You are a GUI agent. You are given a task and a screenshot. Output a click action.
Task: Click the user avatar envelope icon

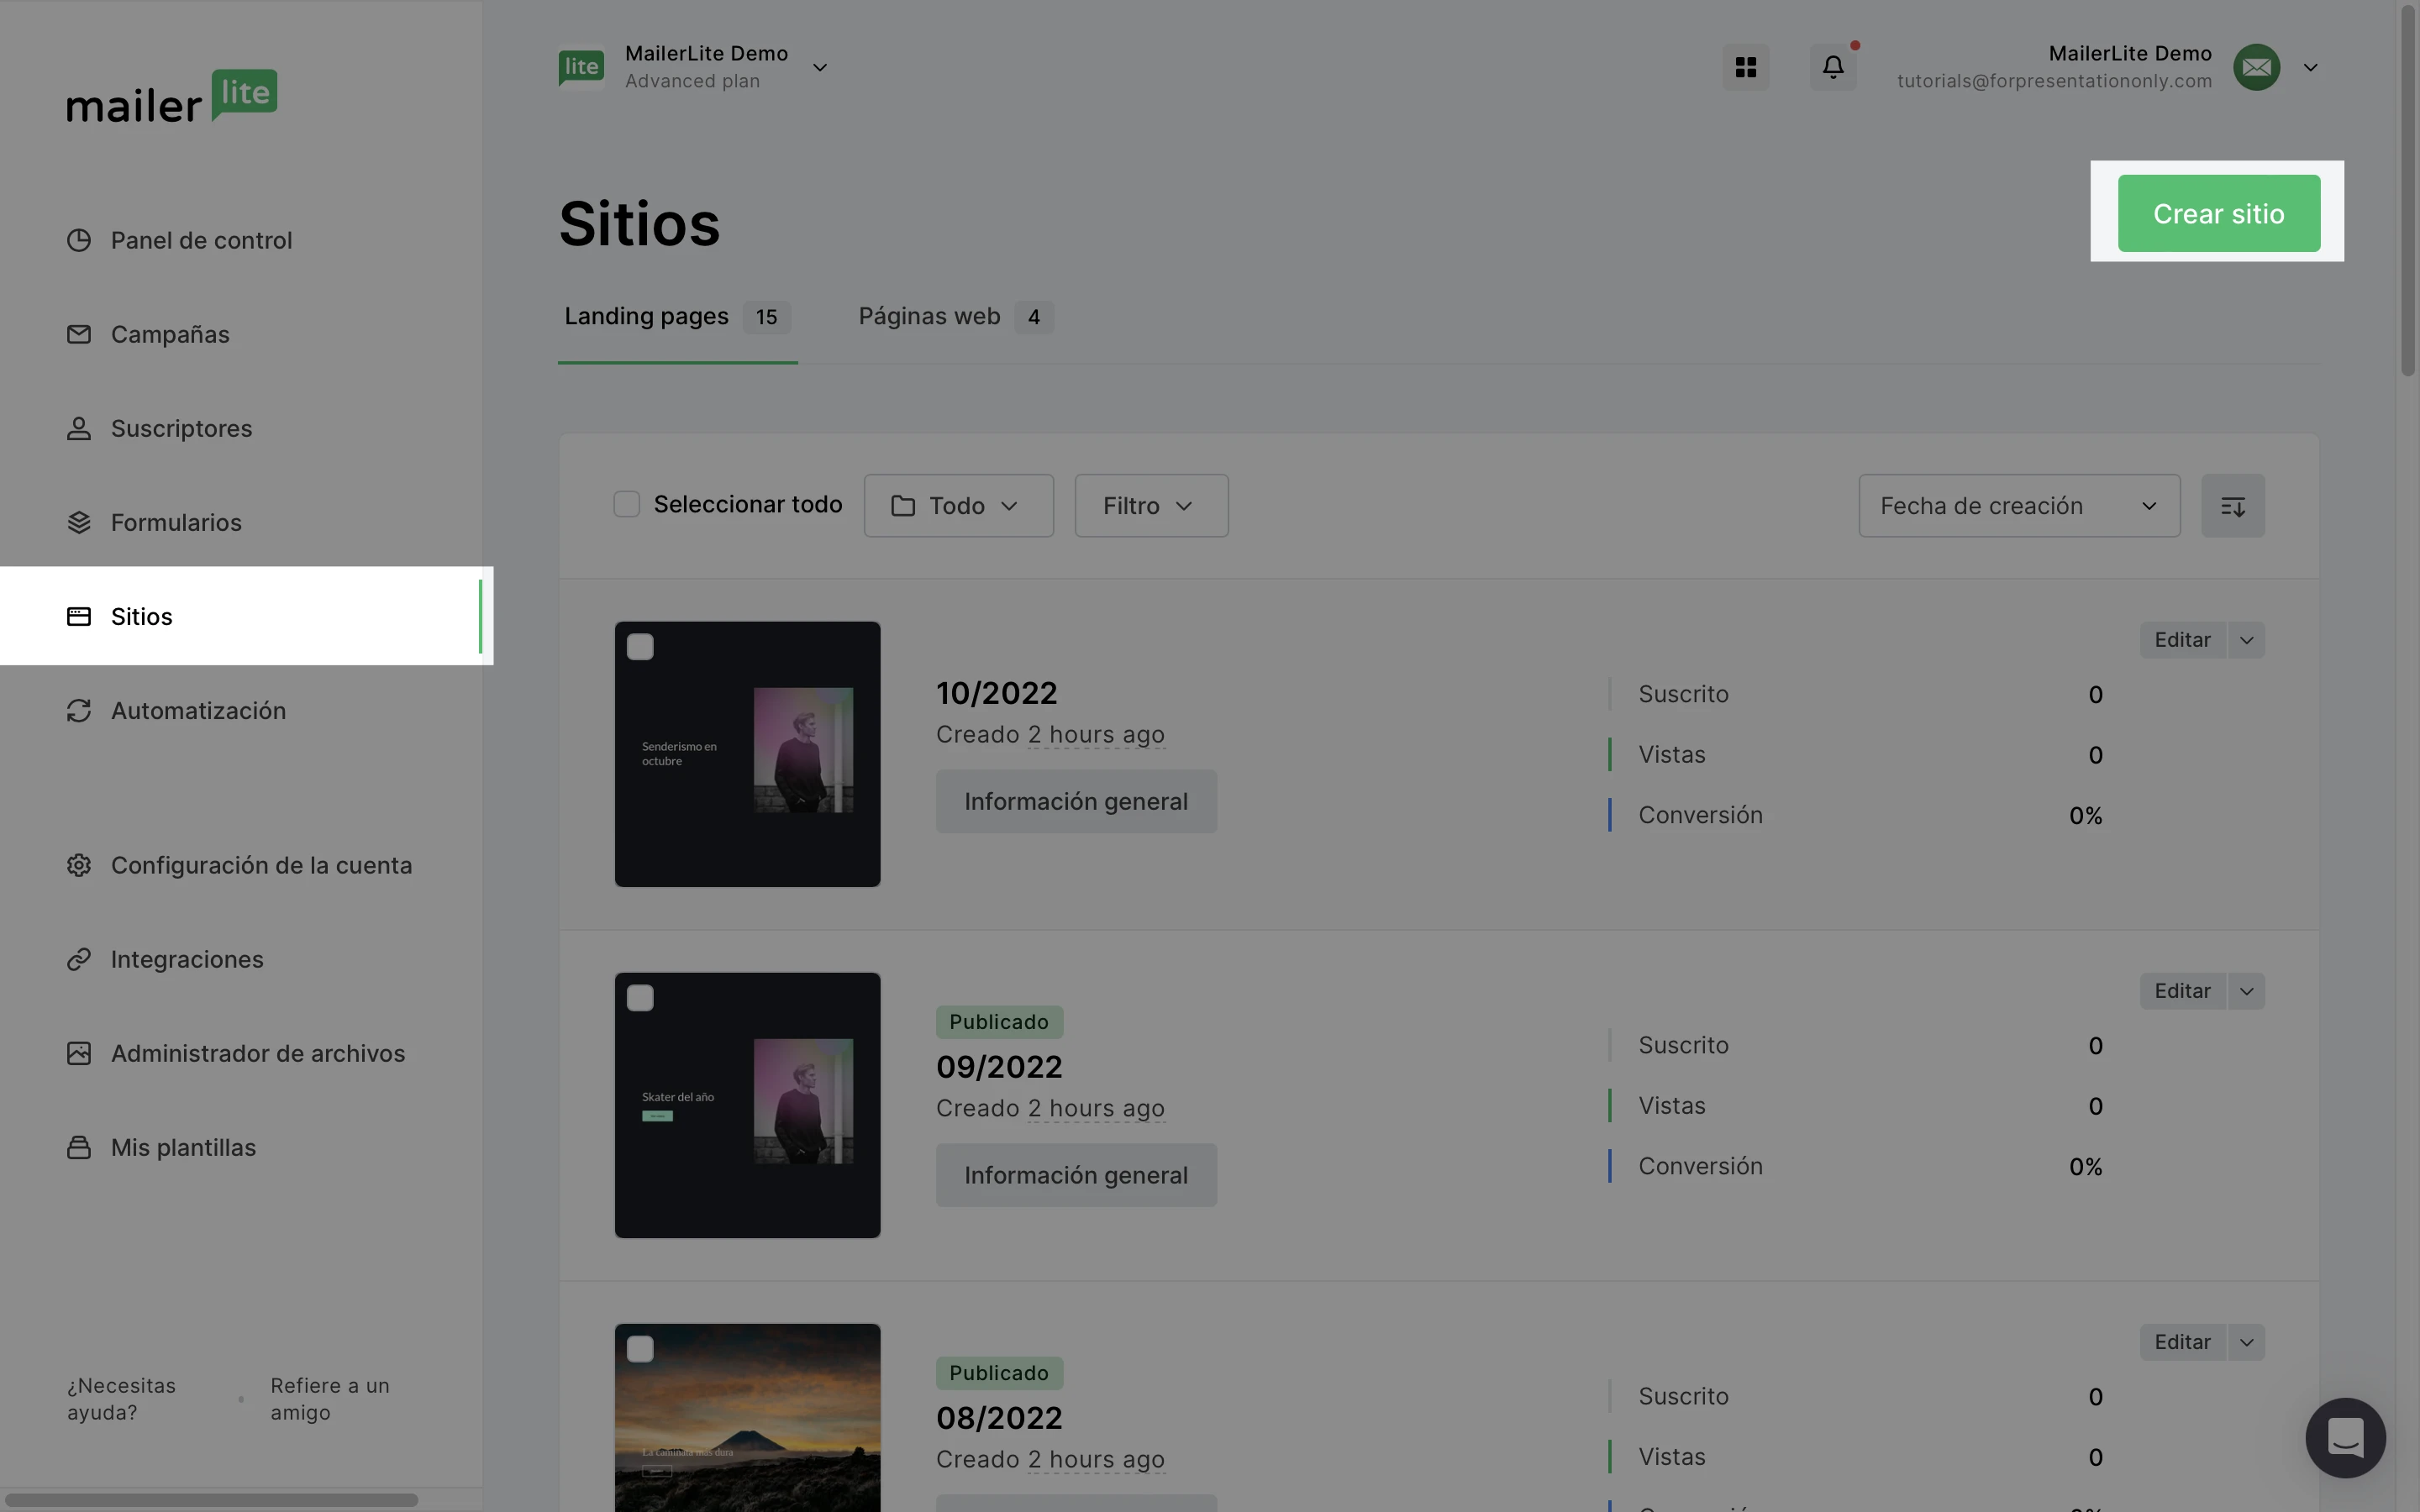[x=2256, y=67]
